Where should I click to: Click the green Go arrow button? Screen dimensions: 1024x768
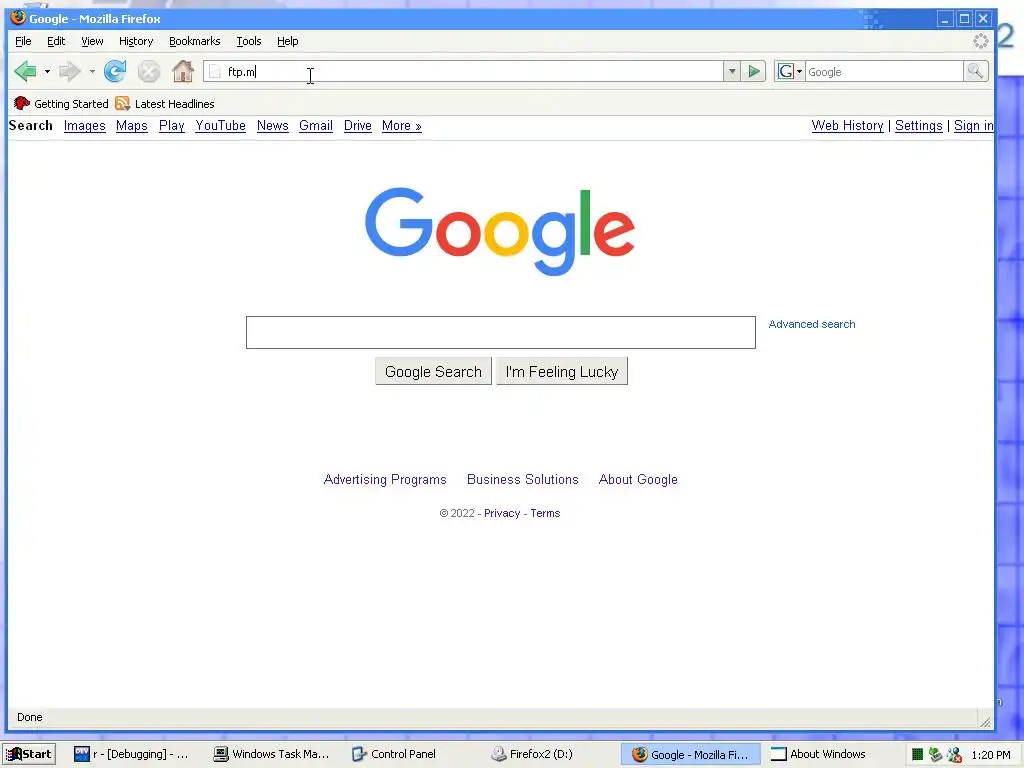[754, 71]
